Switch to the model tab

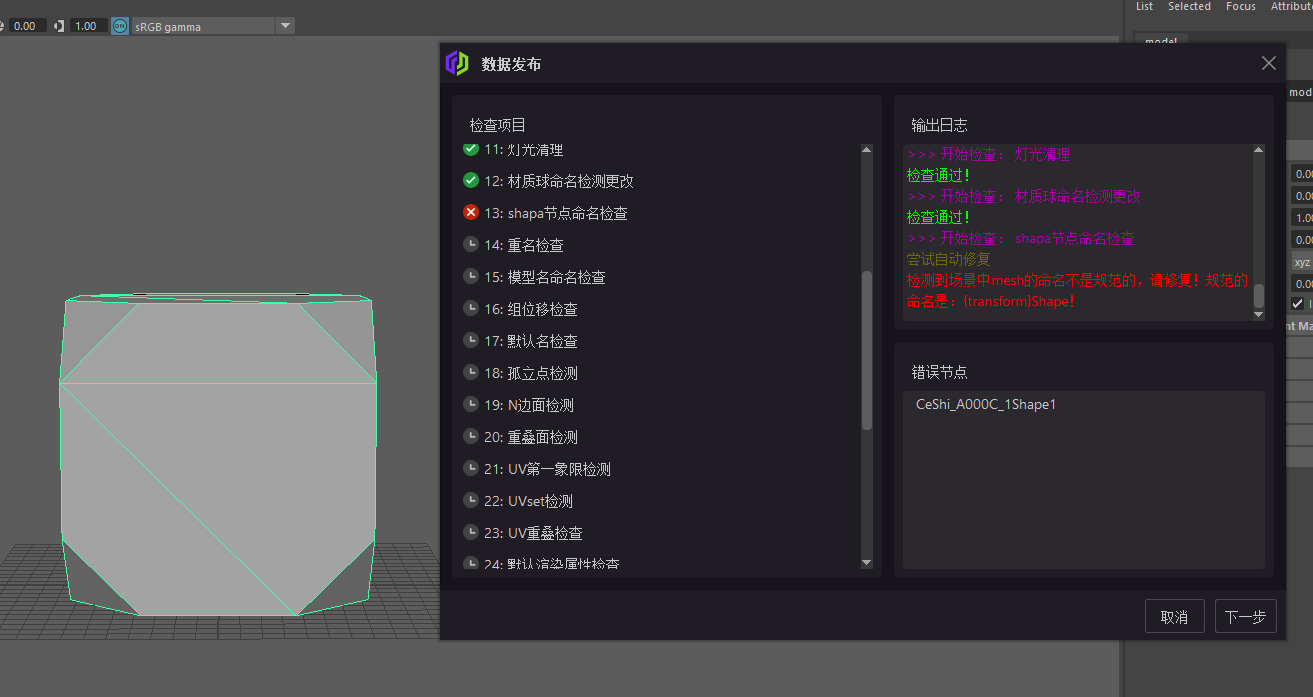(x=1161, y=42)
